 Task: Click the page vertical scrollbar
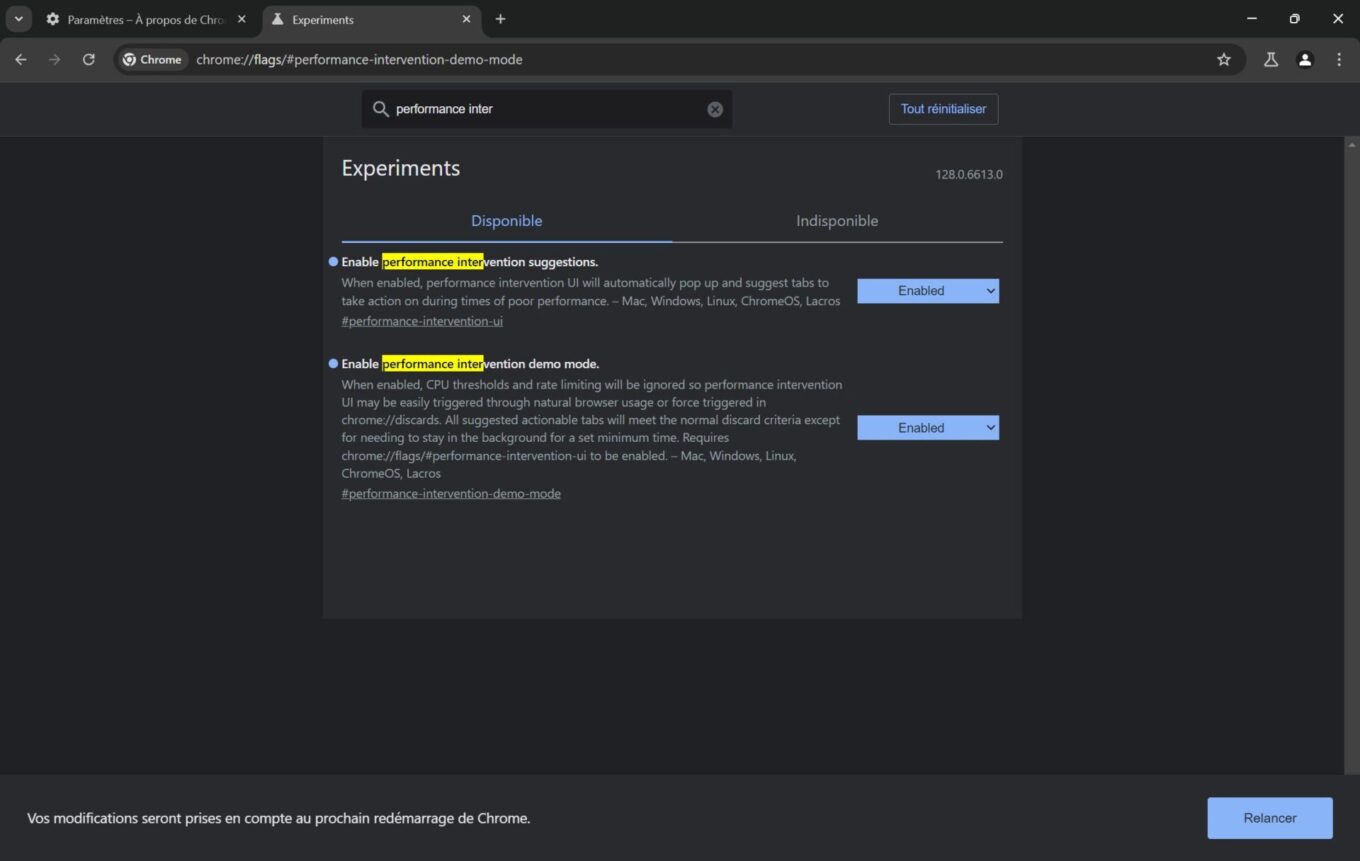1352,455
